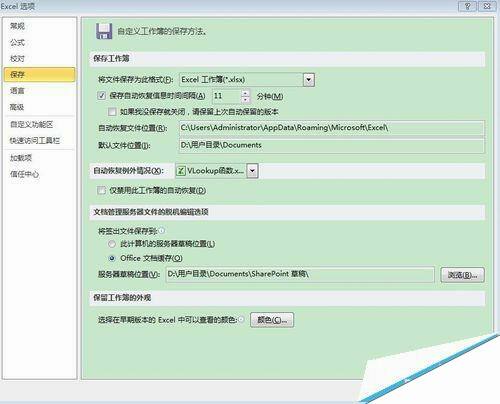The height and width of the screenshot is (404, 500).
Task: Open the 自动恢复例外情况 workbook dropdown
Action: coord(252,171)
